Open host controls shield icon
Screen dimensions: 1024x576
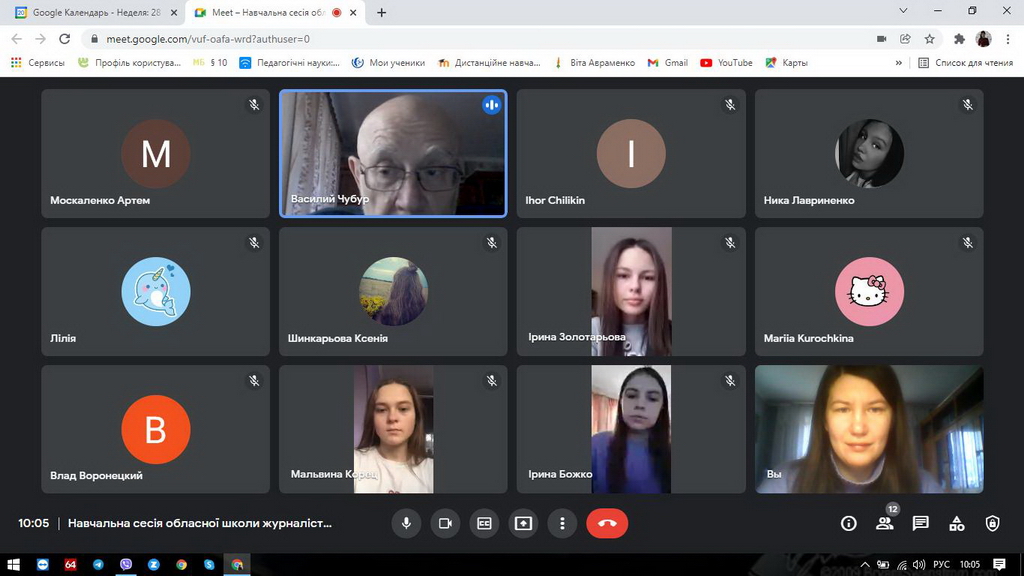(x=992, y=523)
